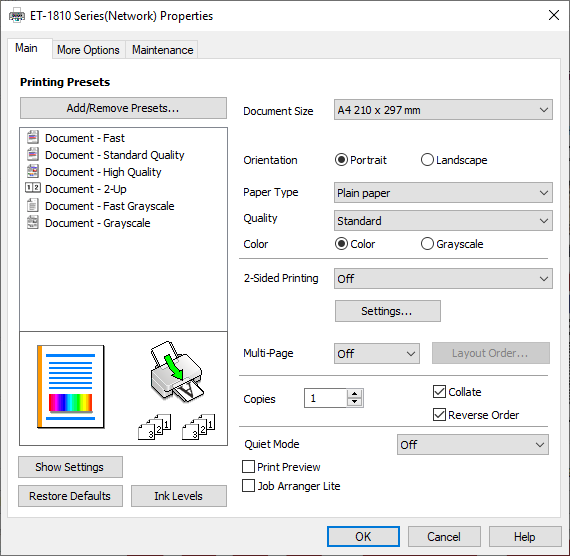Screen dimensions: 570x556
Task: Open the Maintenance tab
Action: 162,50
